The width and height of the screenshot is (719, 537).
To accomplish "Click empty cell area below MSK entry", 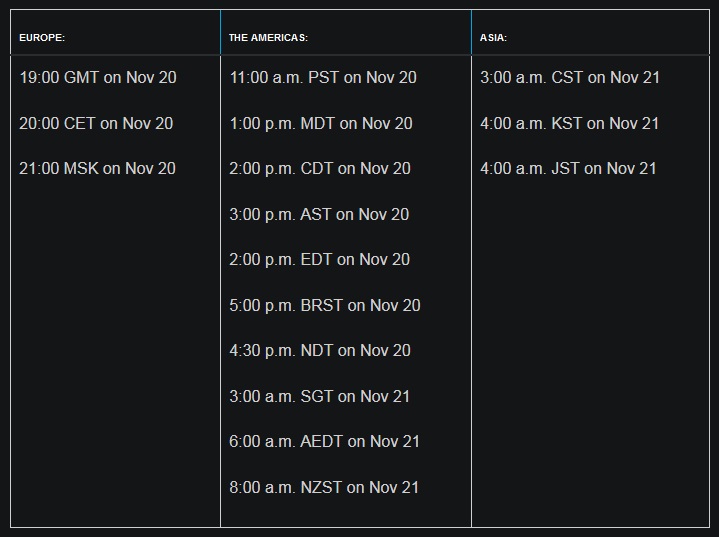I will (x=115, y=353).
